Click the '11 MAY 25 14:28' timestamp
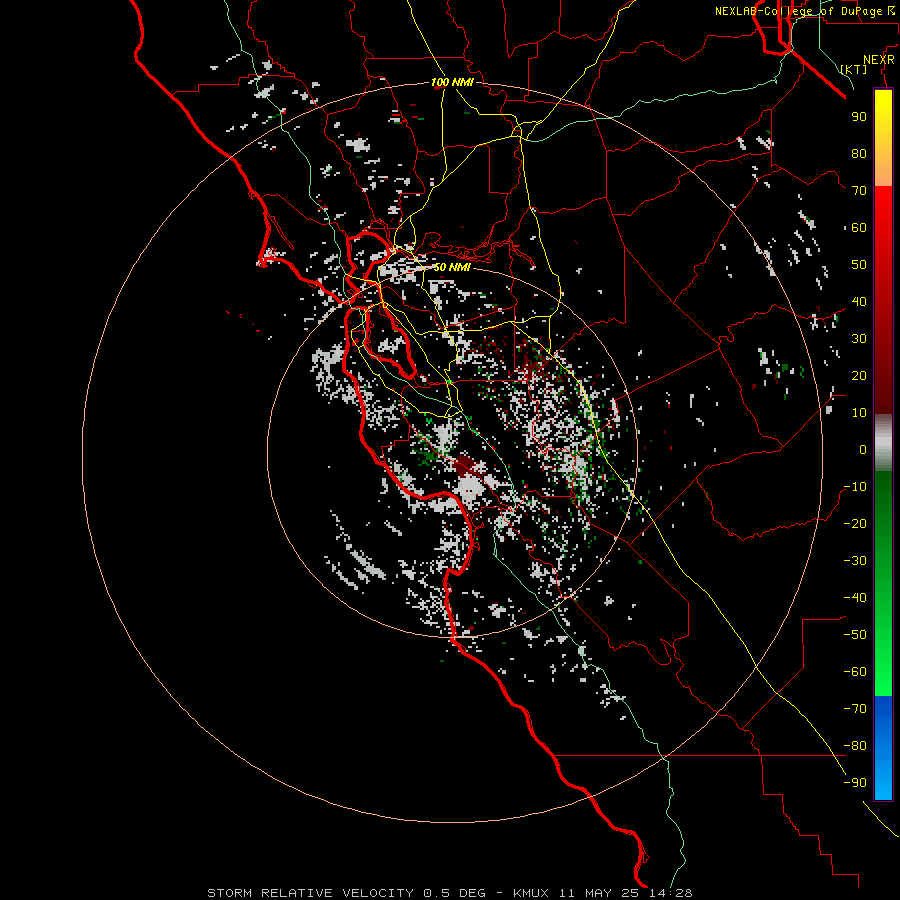The height and width of the screenshot is (900, 900). tap(626, 893)
